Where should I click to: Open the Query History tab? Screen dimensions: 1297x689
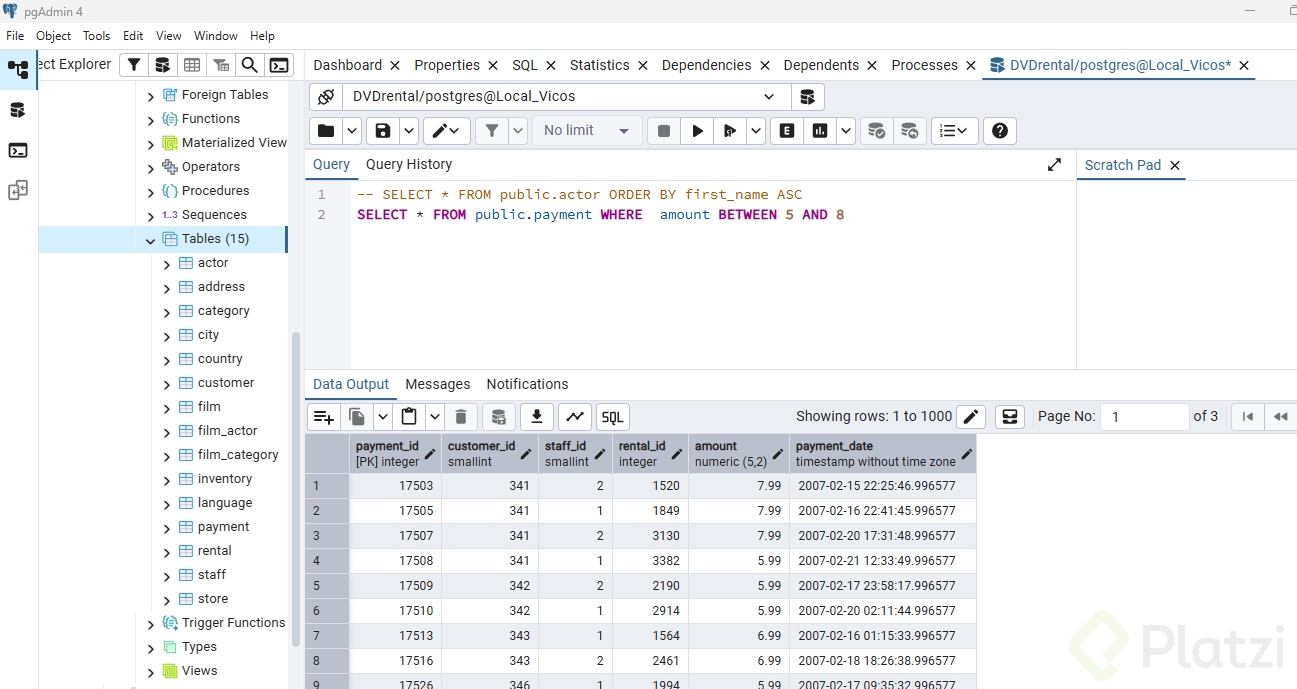[408, 164]
